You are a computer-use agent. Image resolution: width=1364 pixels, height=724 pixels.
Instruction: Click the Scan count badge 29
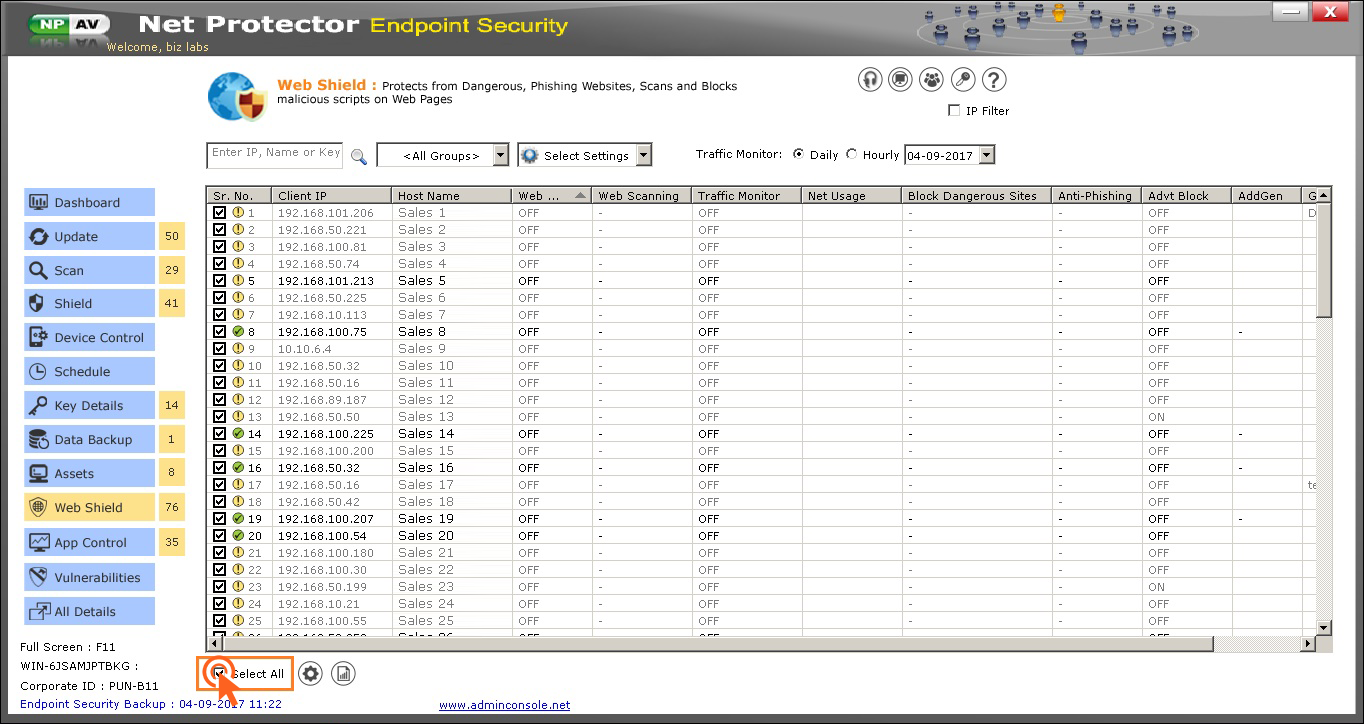(172, 270)
